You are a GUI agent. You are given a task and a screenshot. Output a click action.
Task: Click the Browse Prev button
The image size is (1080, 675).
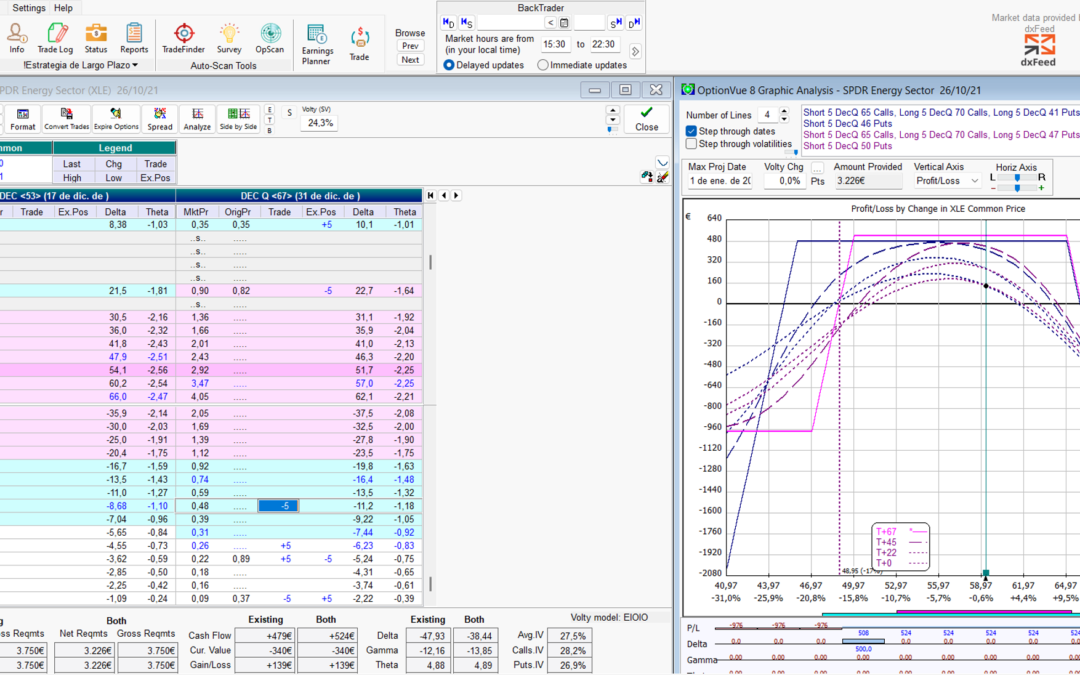point(411,45)
